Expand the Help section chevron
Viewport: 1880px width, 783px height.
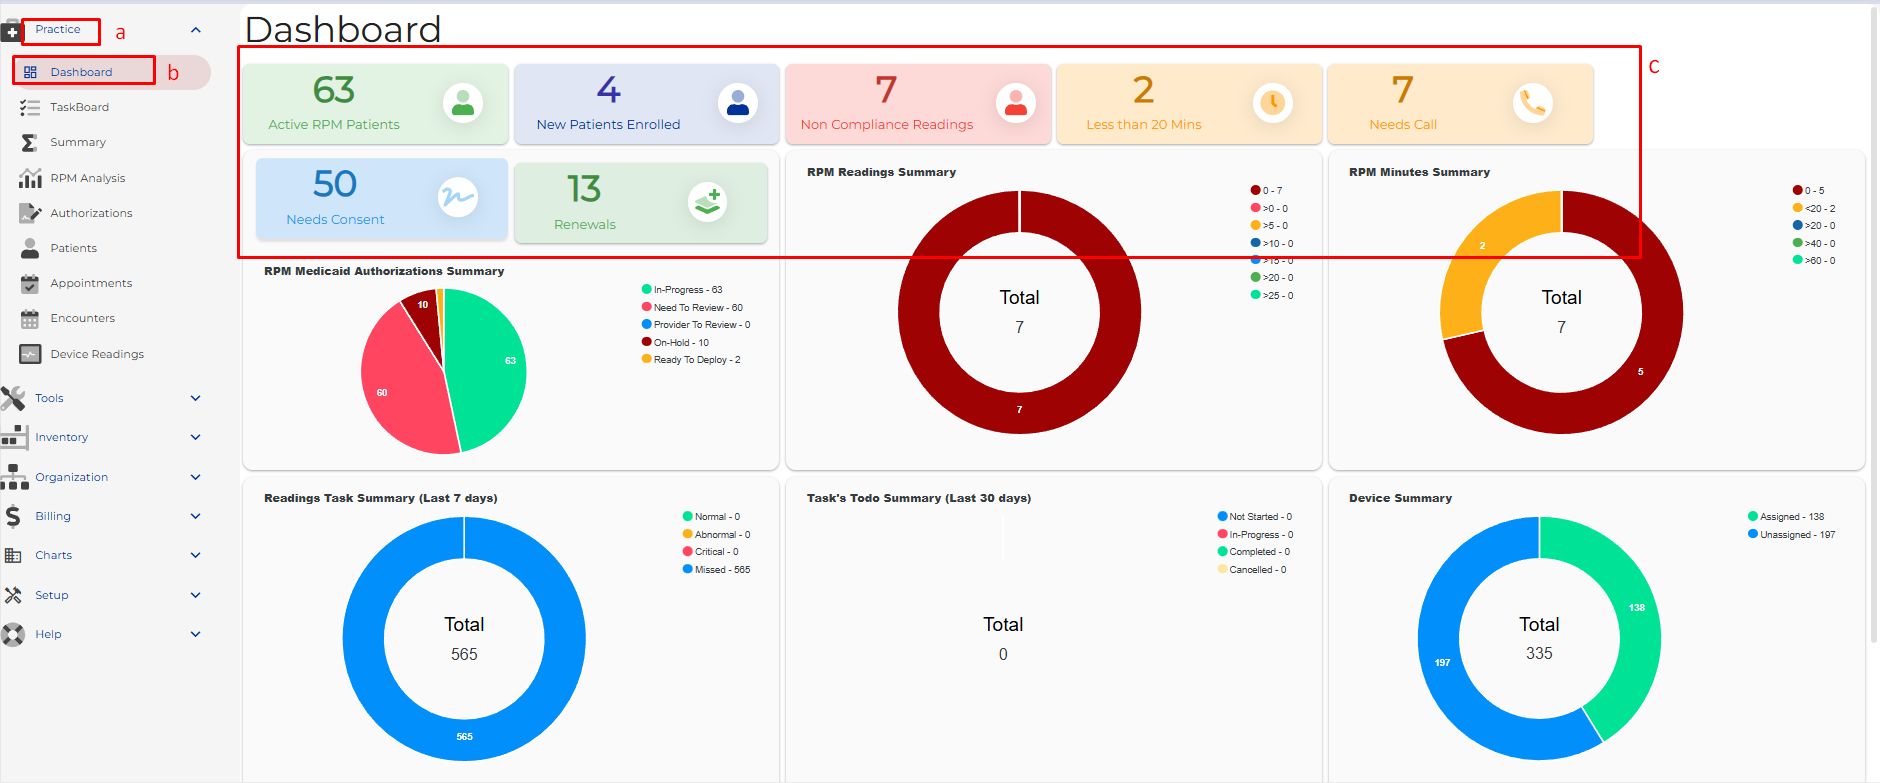tap(196, 634)
